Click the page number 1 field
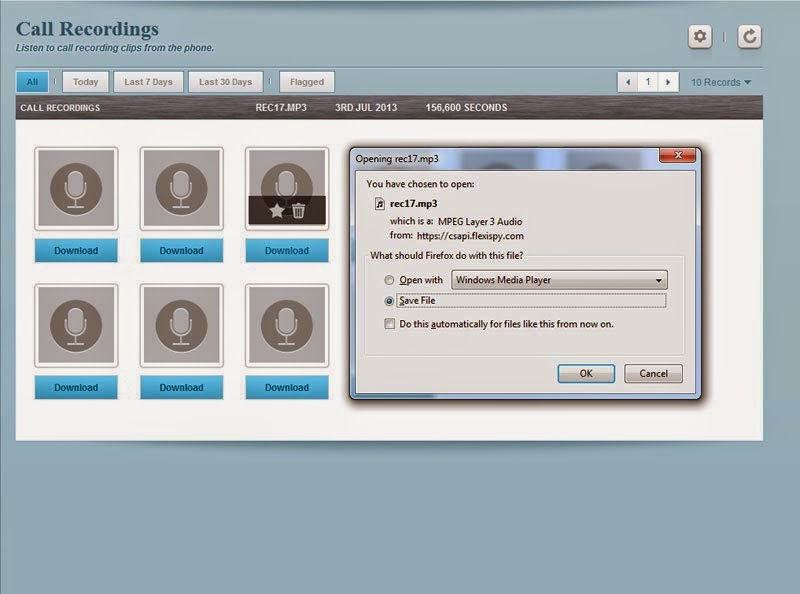Screen dimensions: 800x594 (648, 82)
